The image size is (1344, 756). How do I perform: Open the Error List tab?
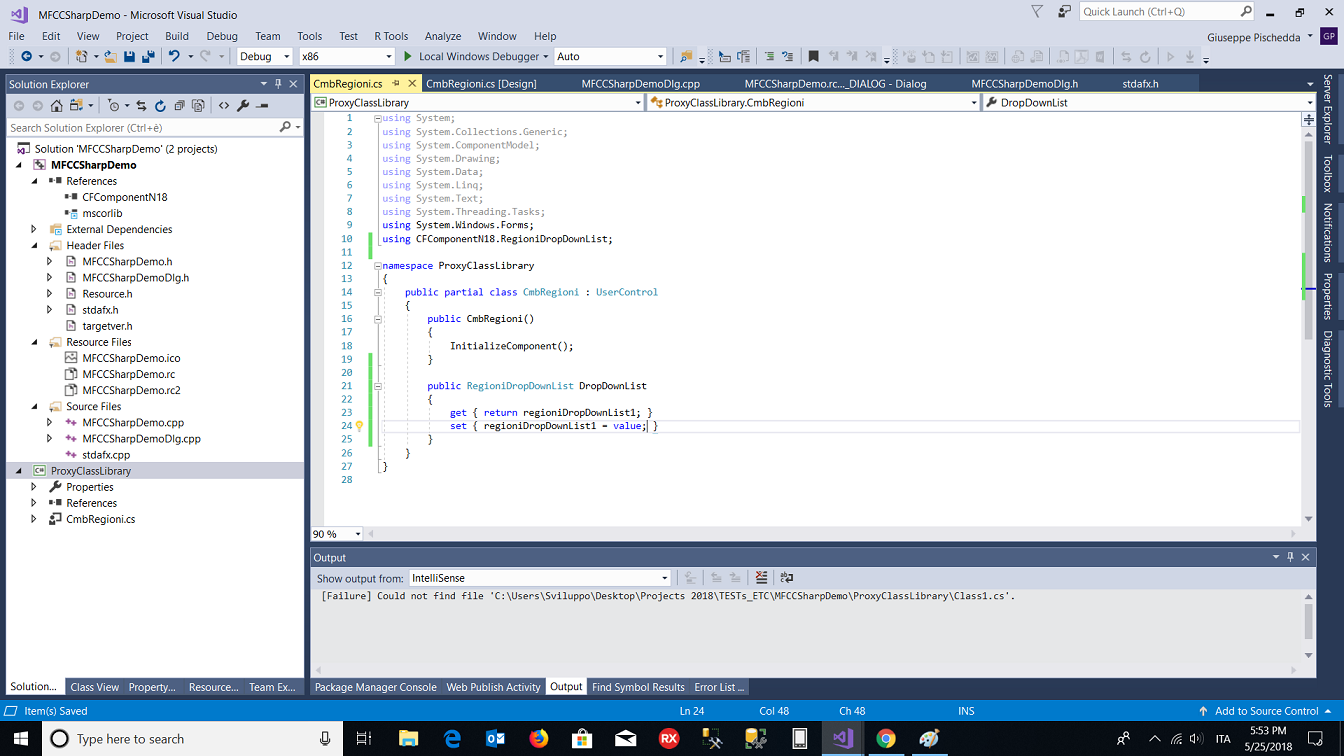coord(719,687)
